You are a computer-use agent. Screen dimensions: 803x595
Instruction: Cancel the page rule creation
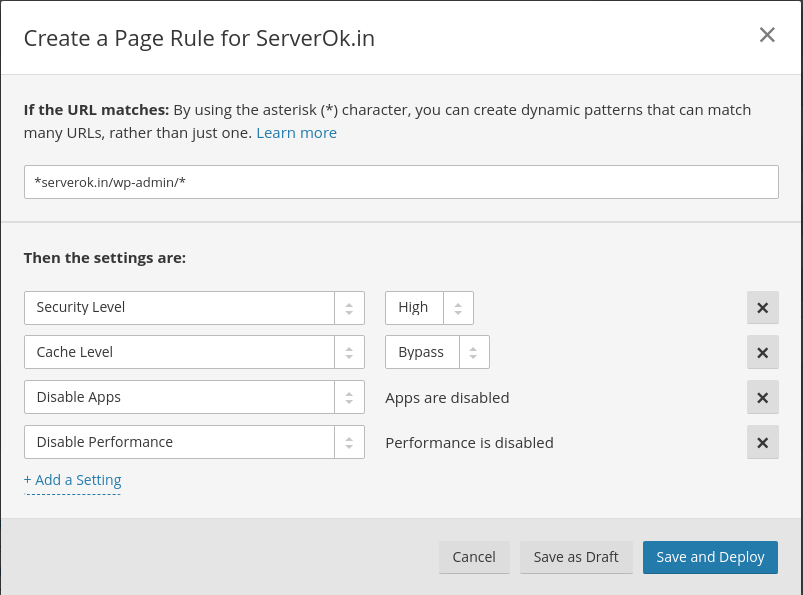tap(474, 557)
